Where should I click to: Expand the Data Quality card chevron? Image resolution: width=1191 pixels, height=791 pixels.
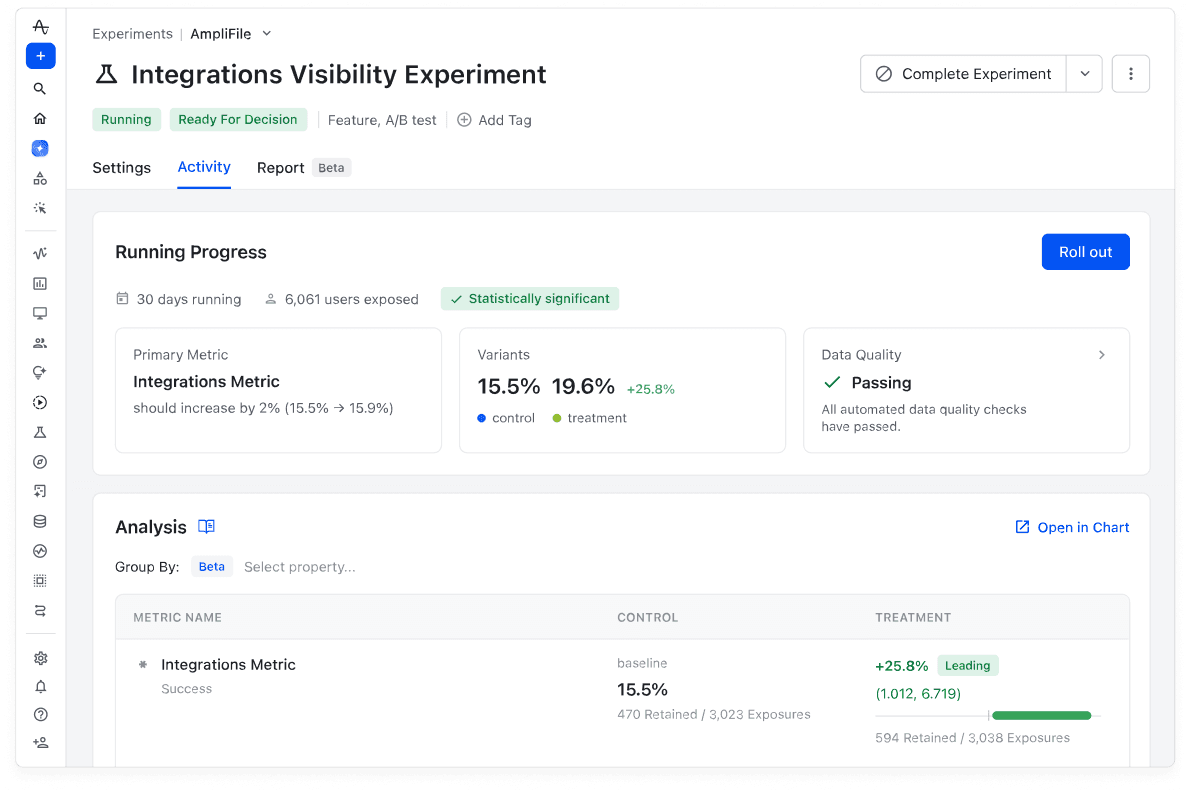1101,355
